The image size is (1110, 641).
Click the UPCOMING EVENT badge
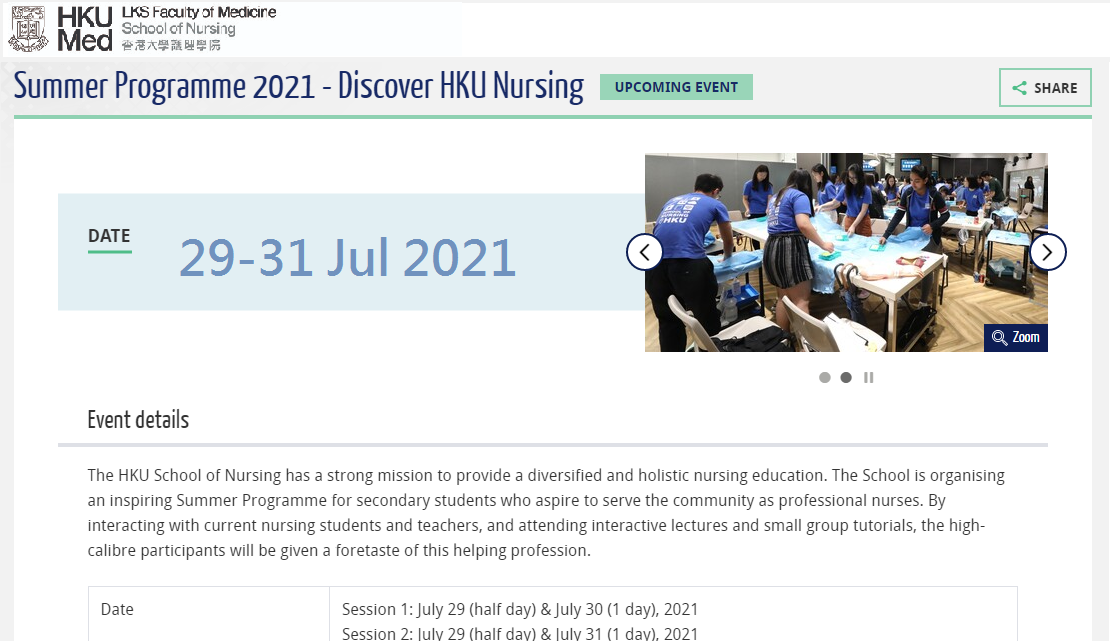(676, 87)
